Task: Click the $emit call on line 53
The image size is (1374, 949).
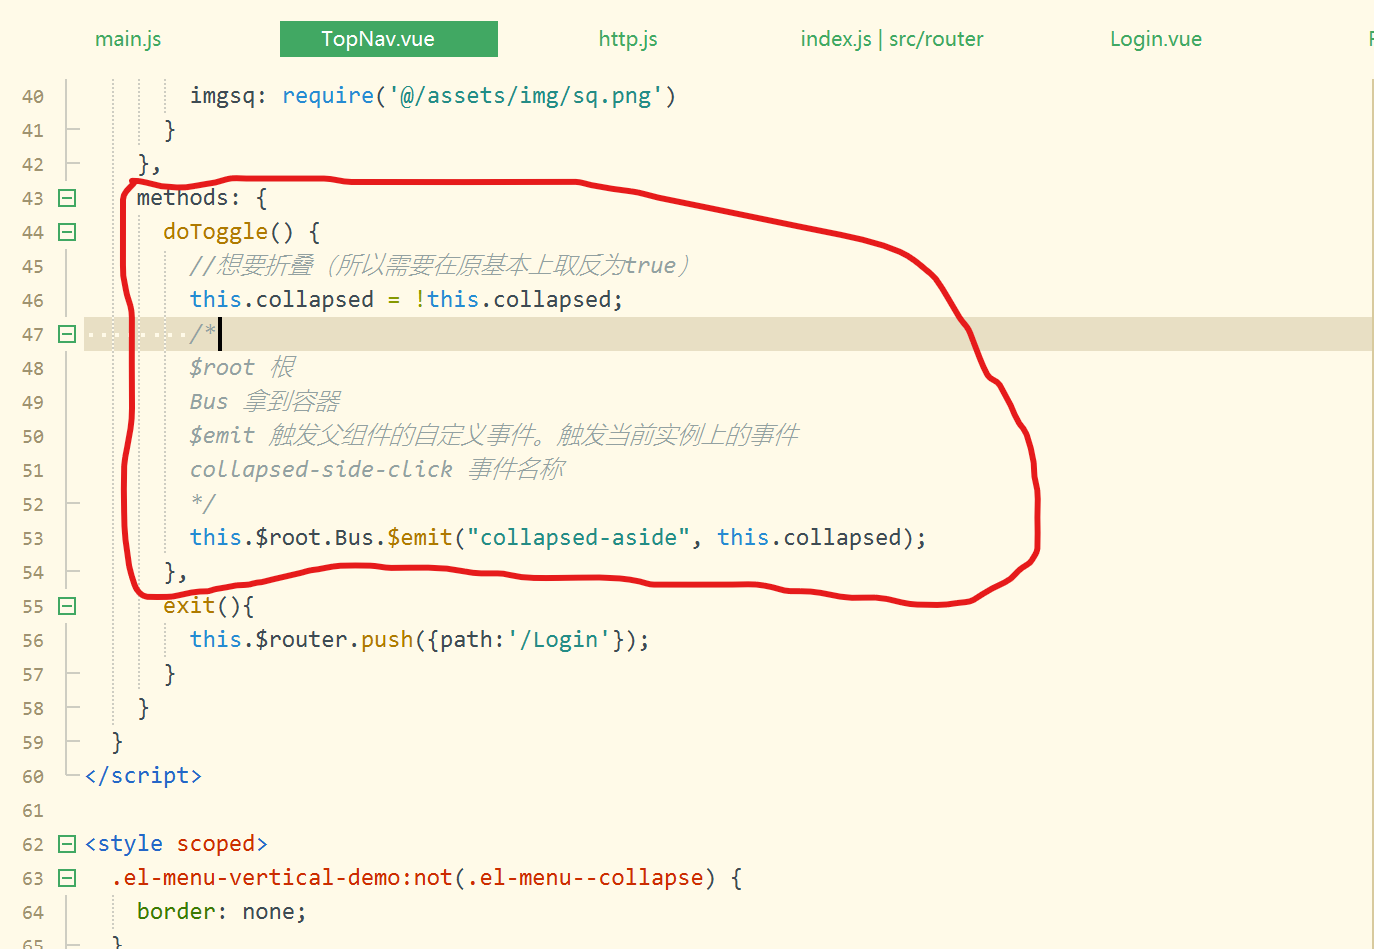Action: 420,538
